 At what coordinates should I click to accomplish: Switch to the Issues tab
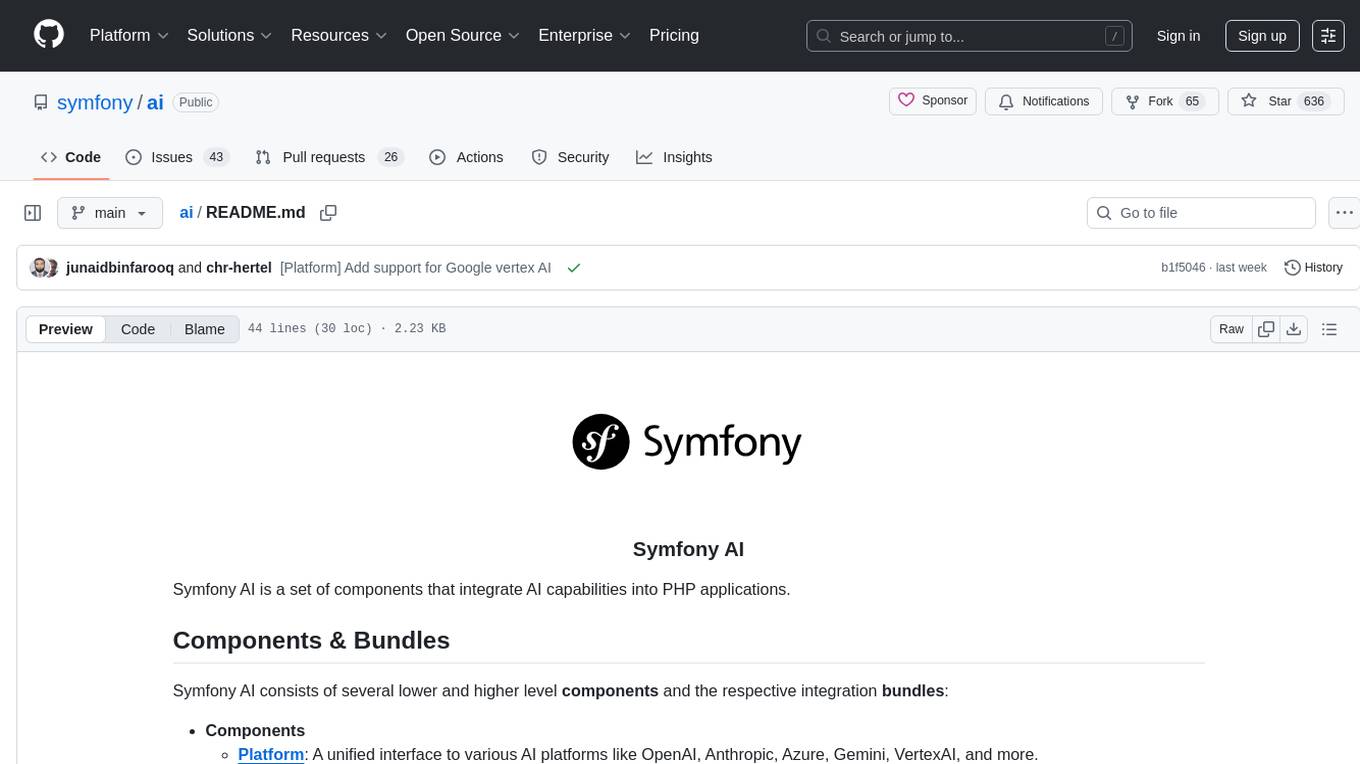point(177,157)
